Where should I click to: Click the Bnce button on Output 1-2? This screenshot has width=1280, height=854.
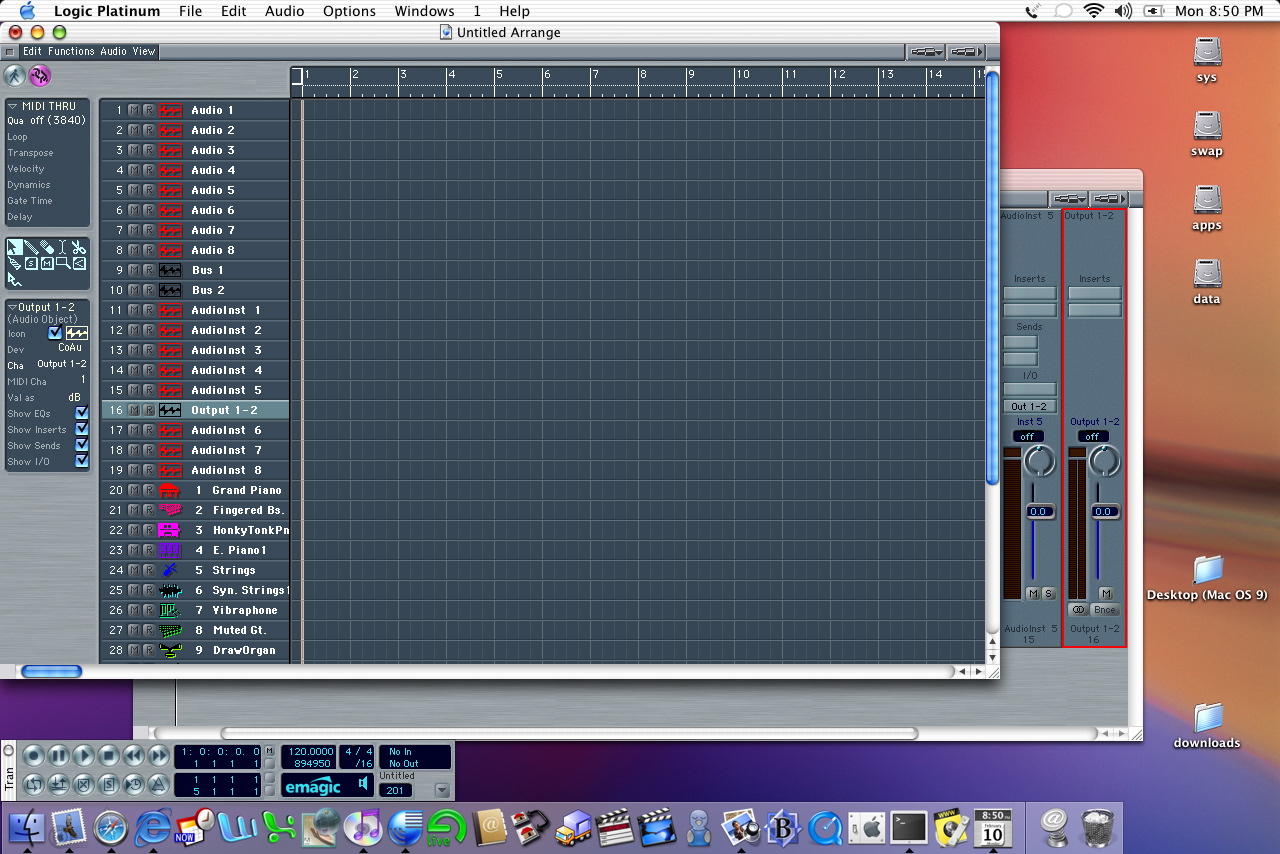click(1104, 610)
